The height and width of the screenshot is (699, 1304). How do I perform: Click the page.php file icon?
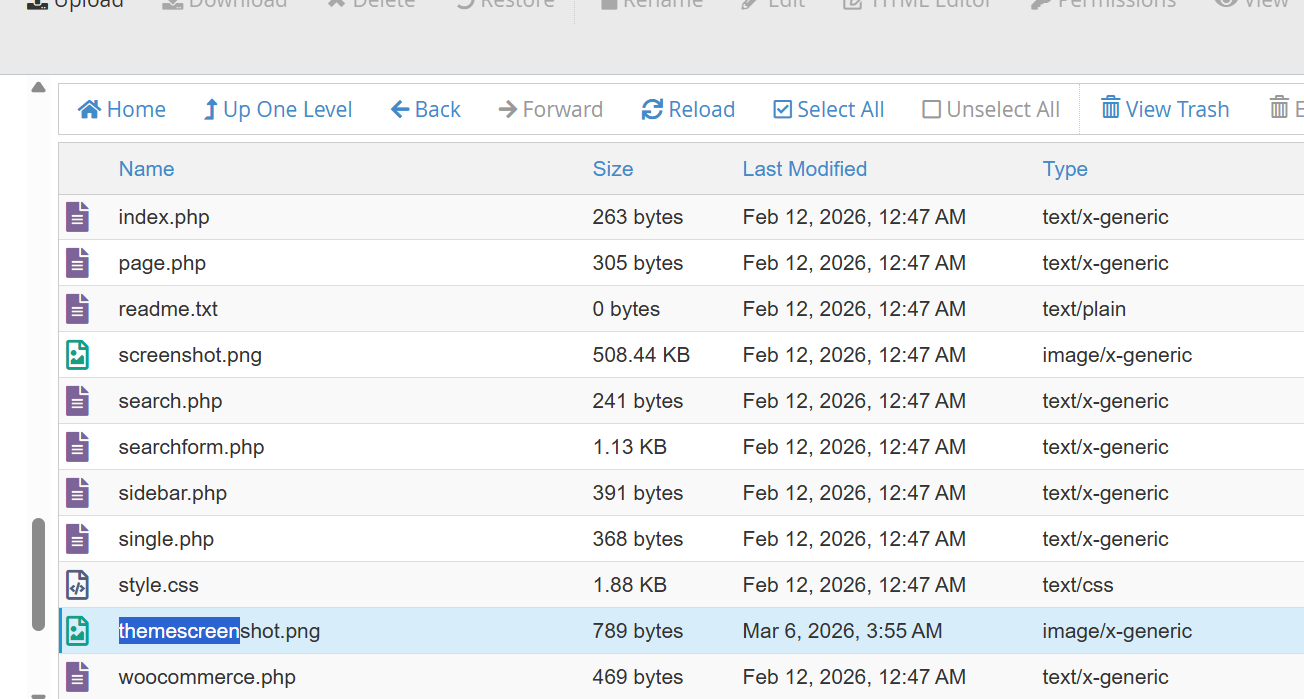pyautogui.click(x=78, y=263)
